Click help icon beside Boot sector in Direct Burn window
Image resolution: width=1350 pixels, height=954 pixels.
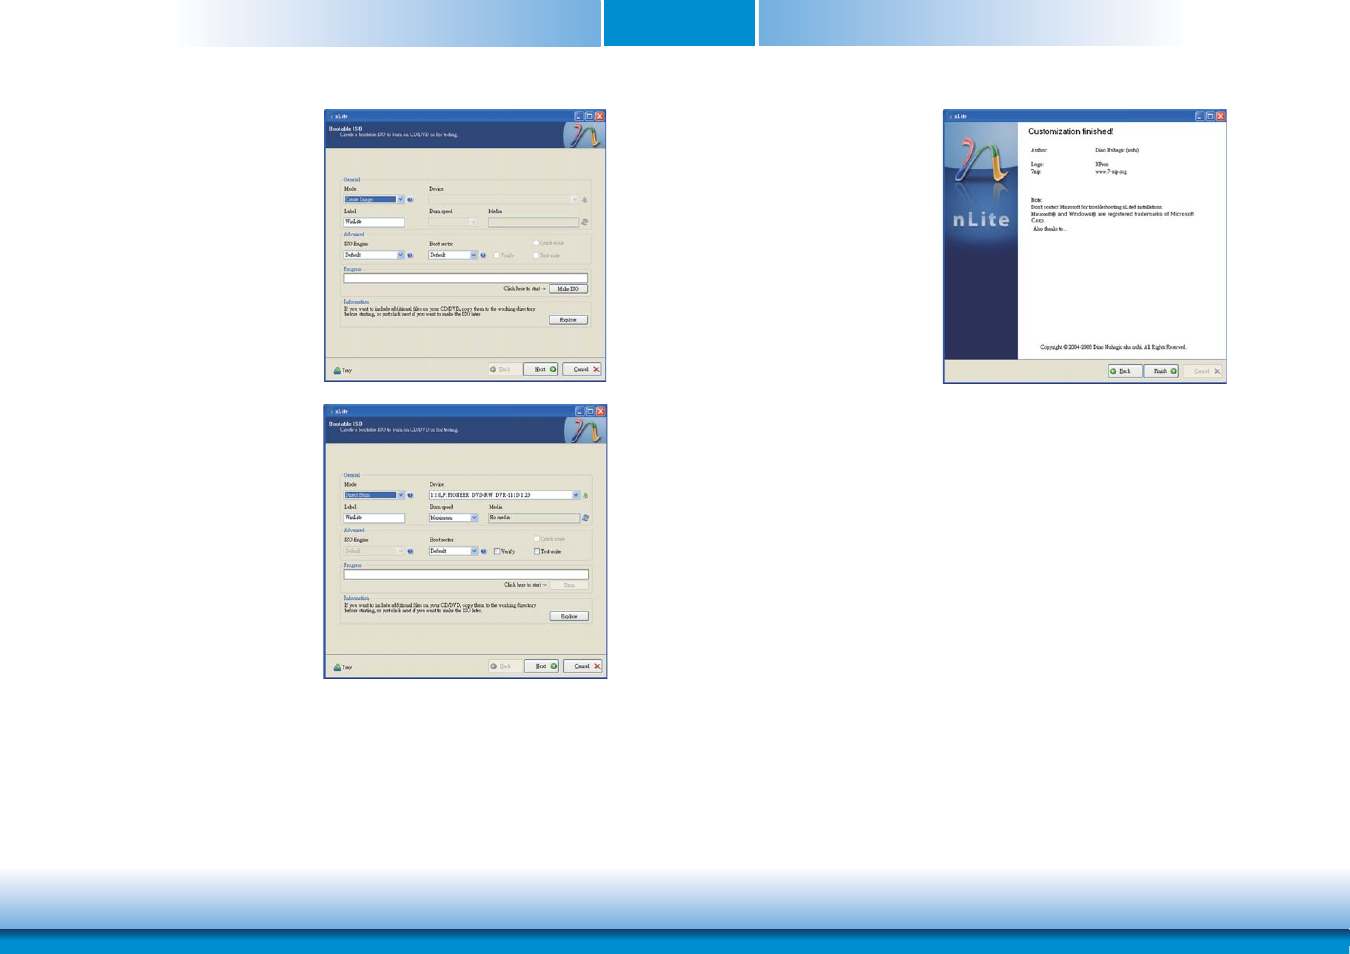coord(484,551)
